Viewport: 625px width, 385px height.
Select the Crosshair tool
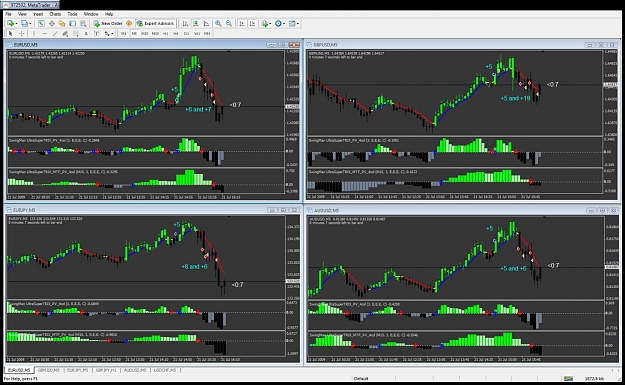pos(22,33)
